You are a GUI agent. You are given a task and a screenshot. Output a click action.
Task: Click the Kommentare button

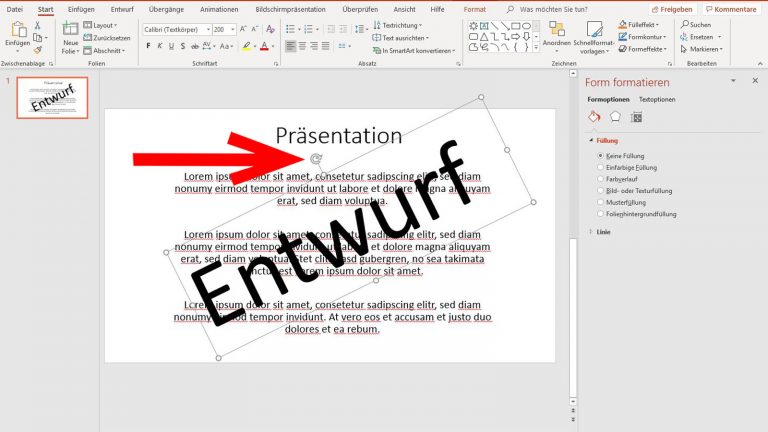tap(731, 9)
